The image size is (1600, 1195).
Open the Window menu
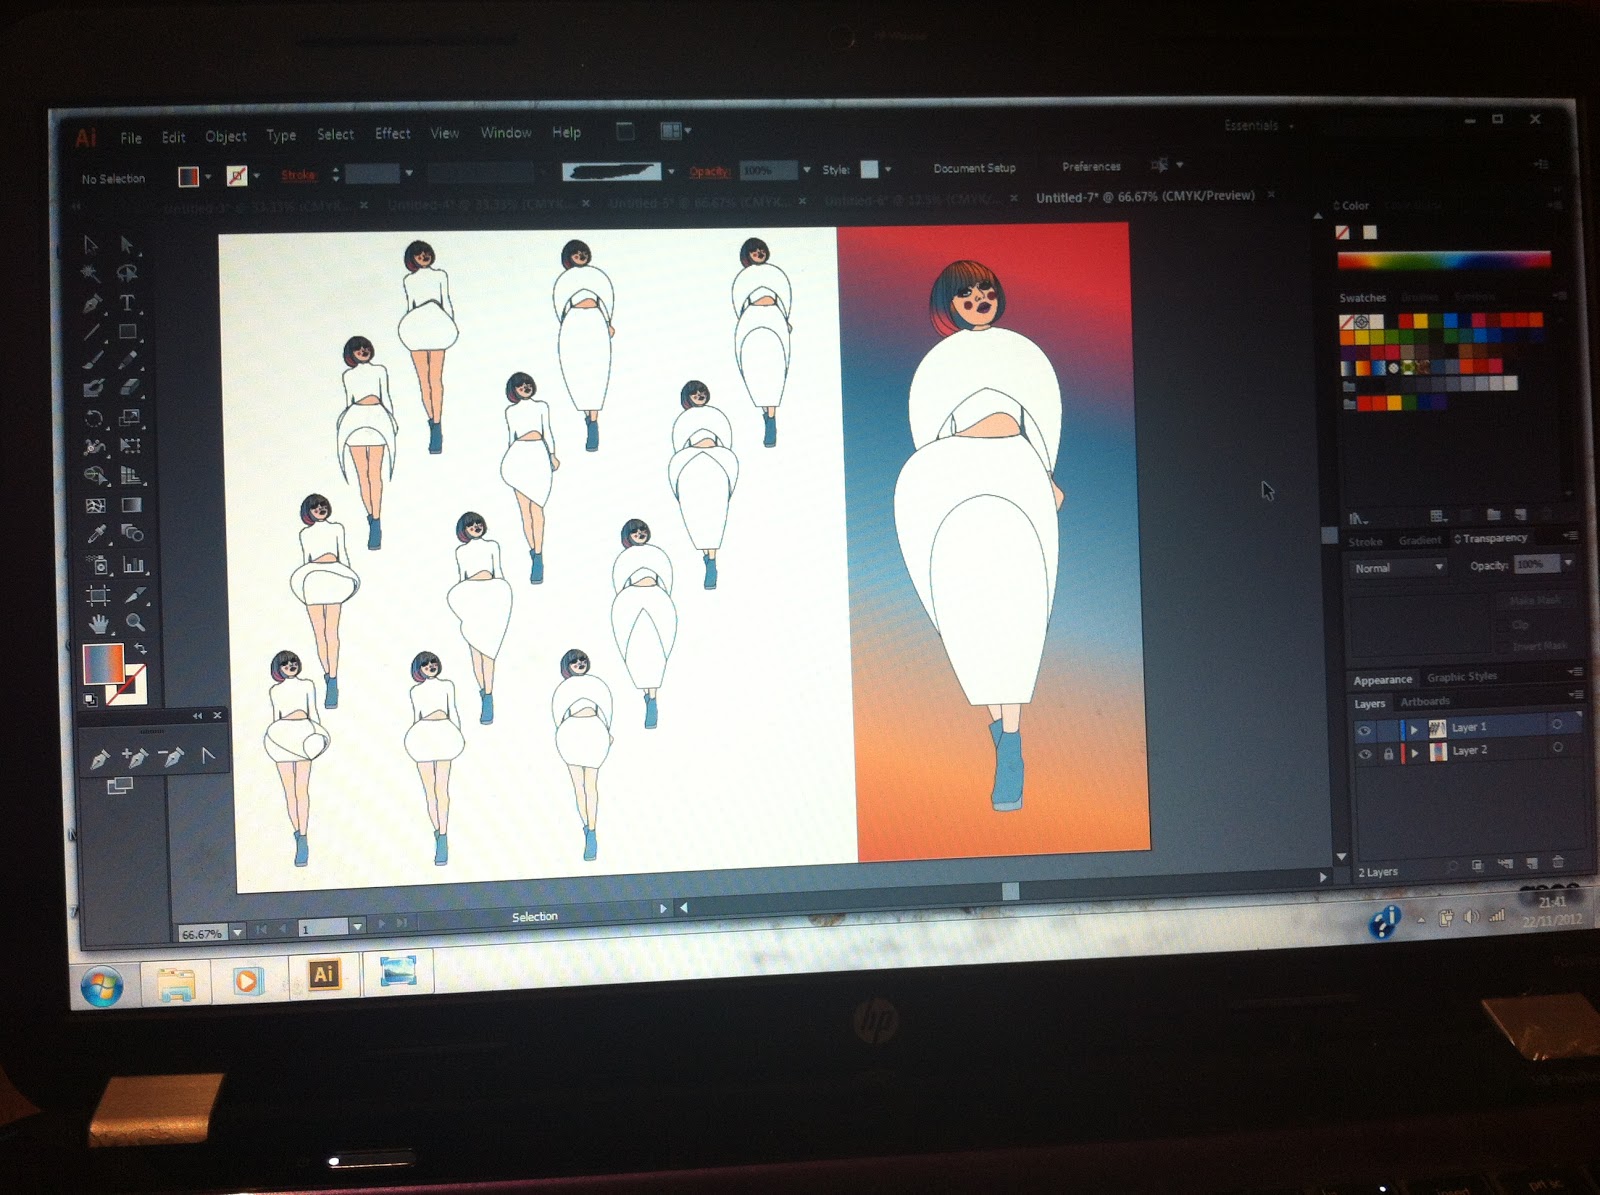506,132
